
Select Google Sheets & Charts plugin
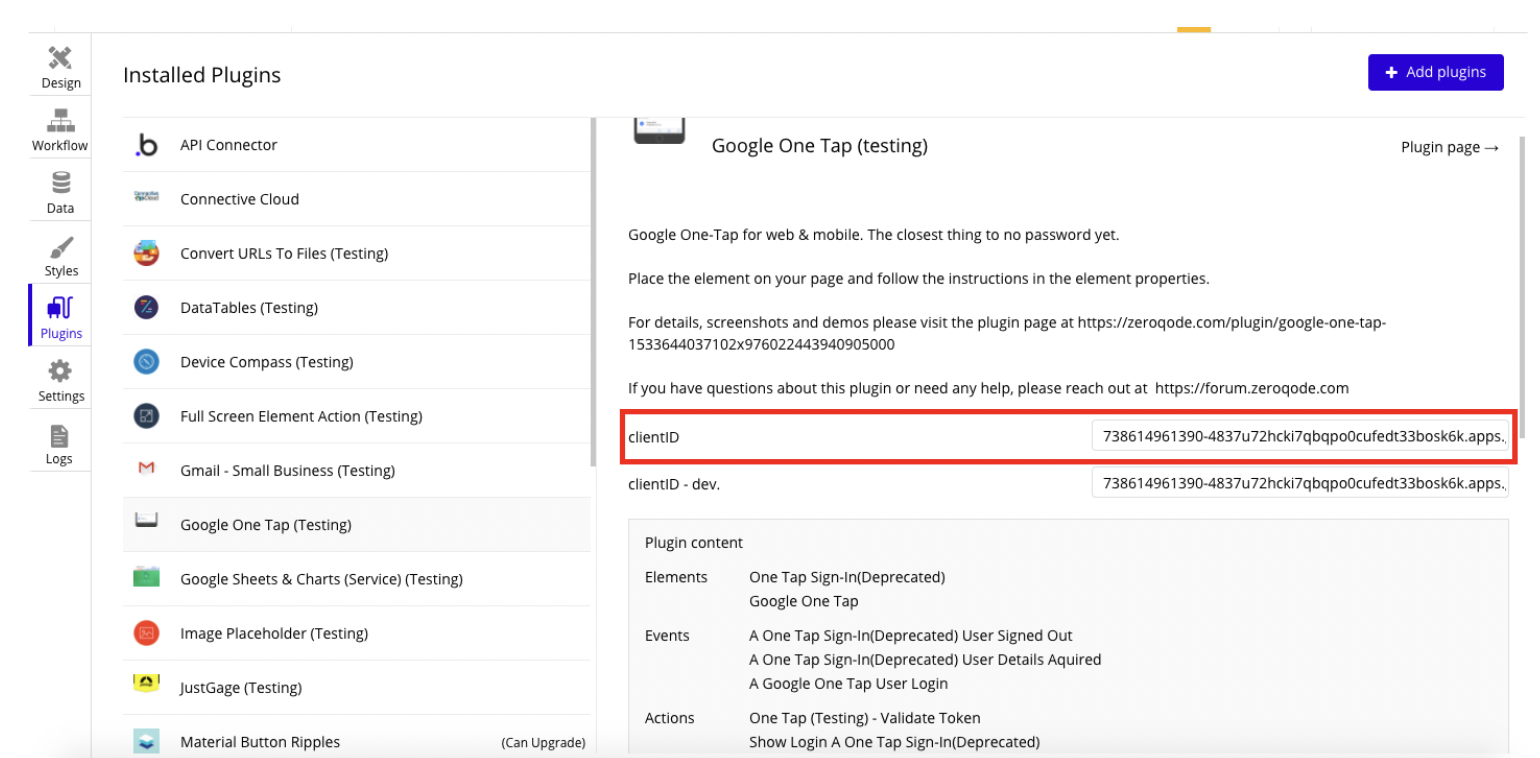320,579
